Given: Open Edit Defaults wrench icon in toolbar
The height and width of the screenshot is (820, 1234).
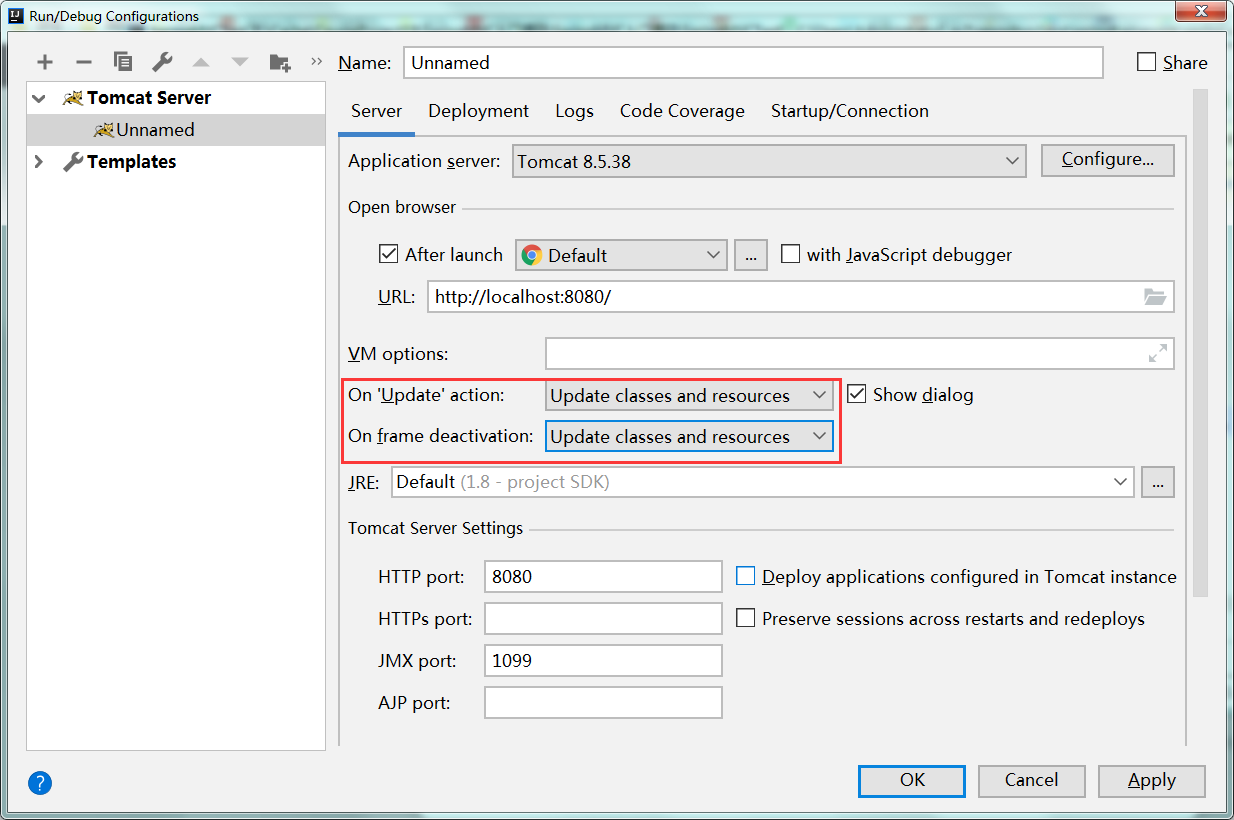Looking at the screenshot, I should (x=162, y=62).
